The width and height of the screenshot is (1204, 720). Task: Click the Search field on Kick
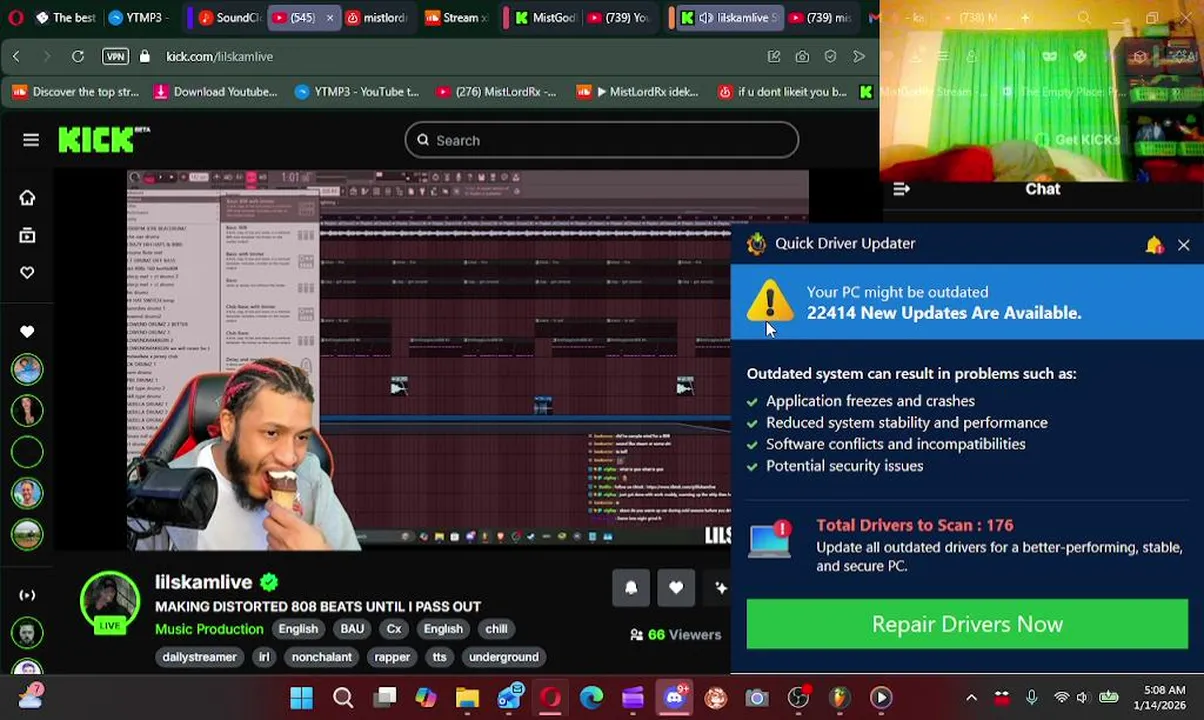point(601,140)
